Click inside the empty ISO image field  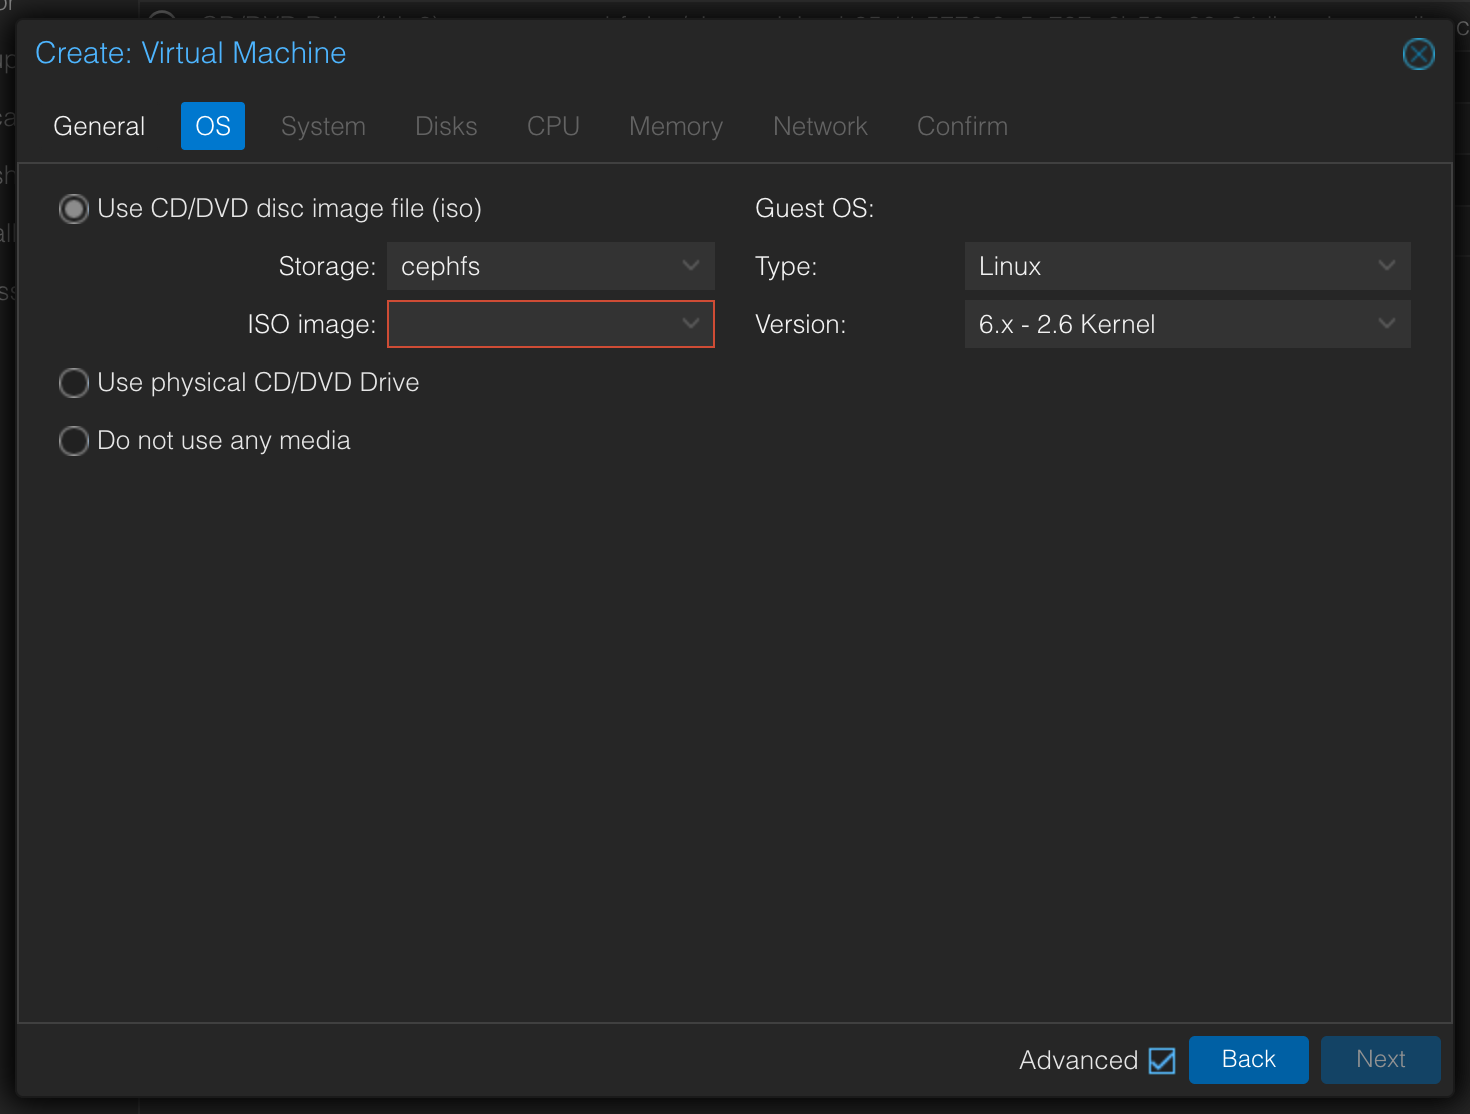[x=530, y=324]
